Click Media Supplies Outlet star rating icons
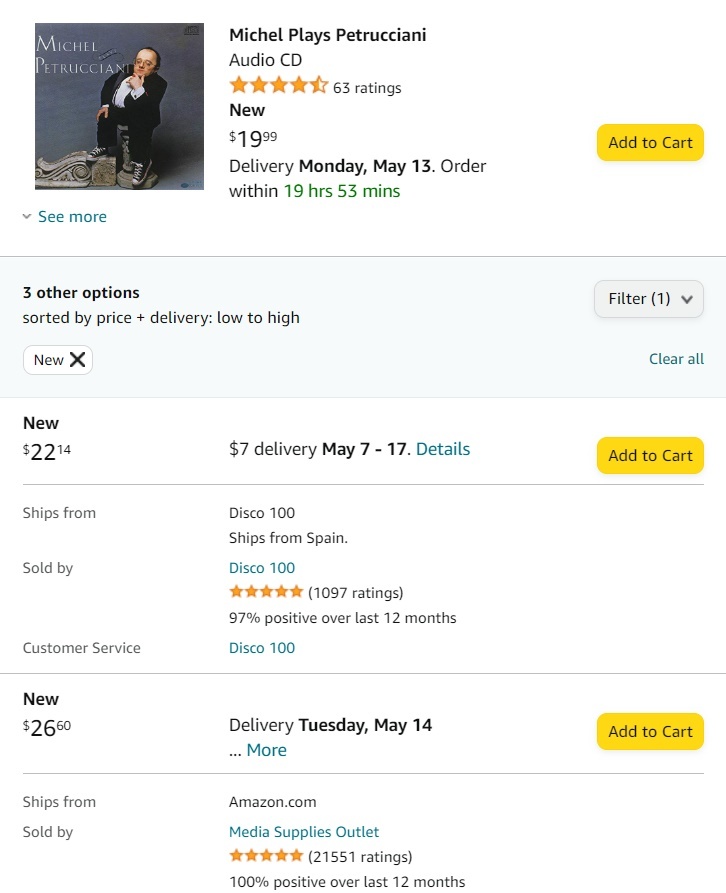The width and height of the screenshot is (726, 893). (x=266, y=856)
